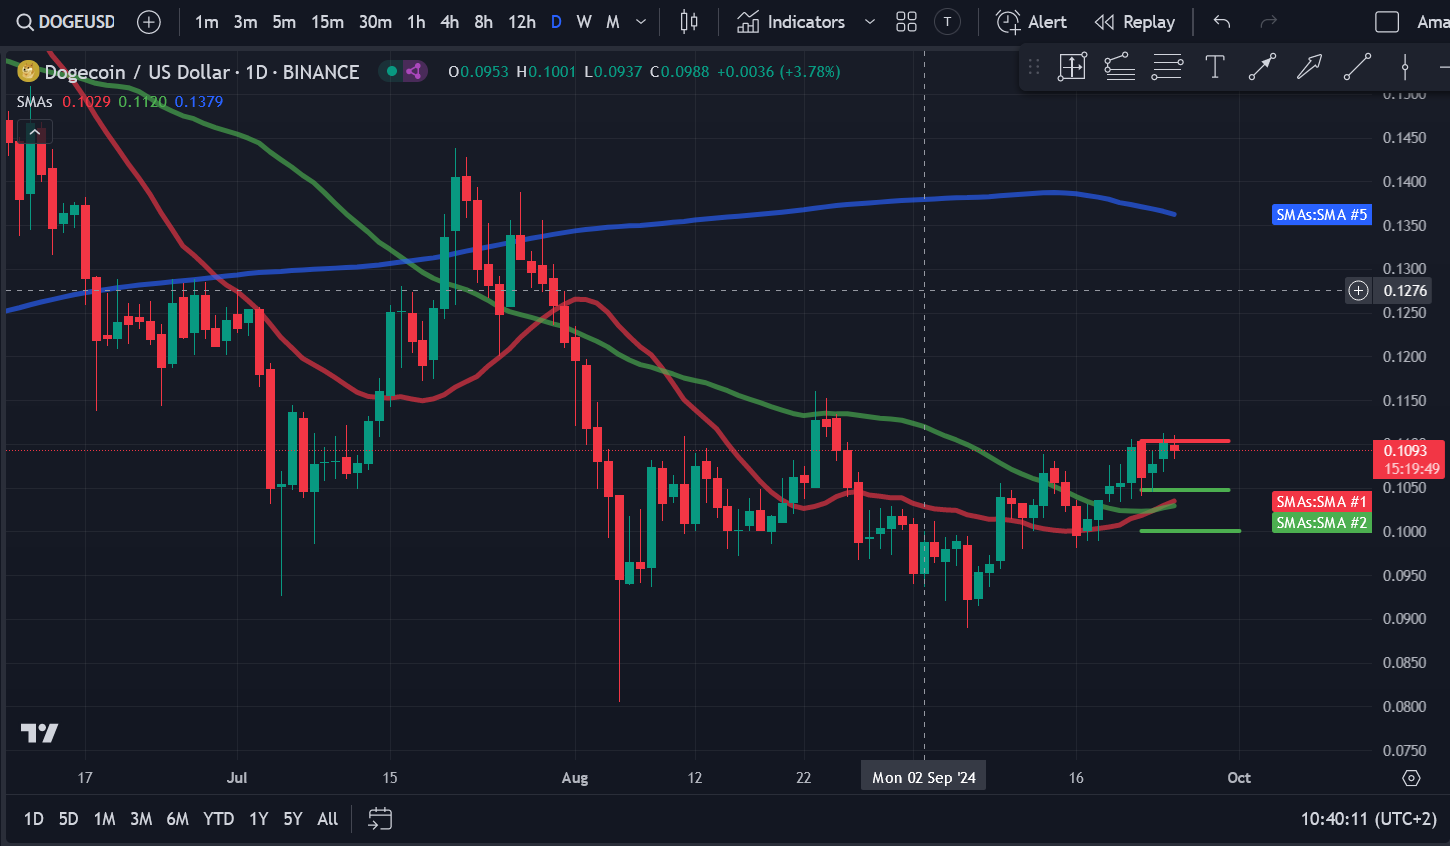1450x846 pixels.
Task: Open the Indicators dialog
Action: 791,22
